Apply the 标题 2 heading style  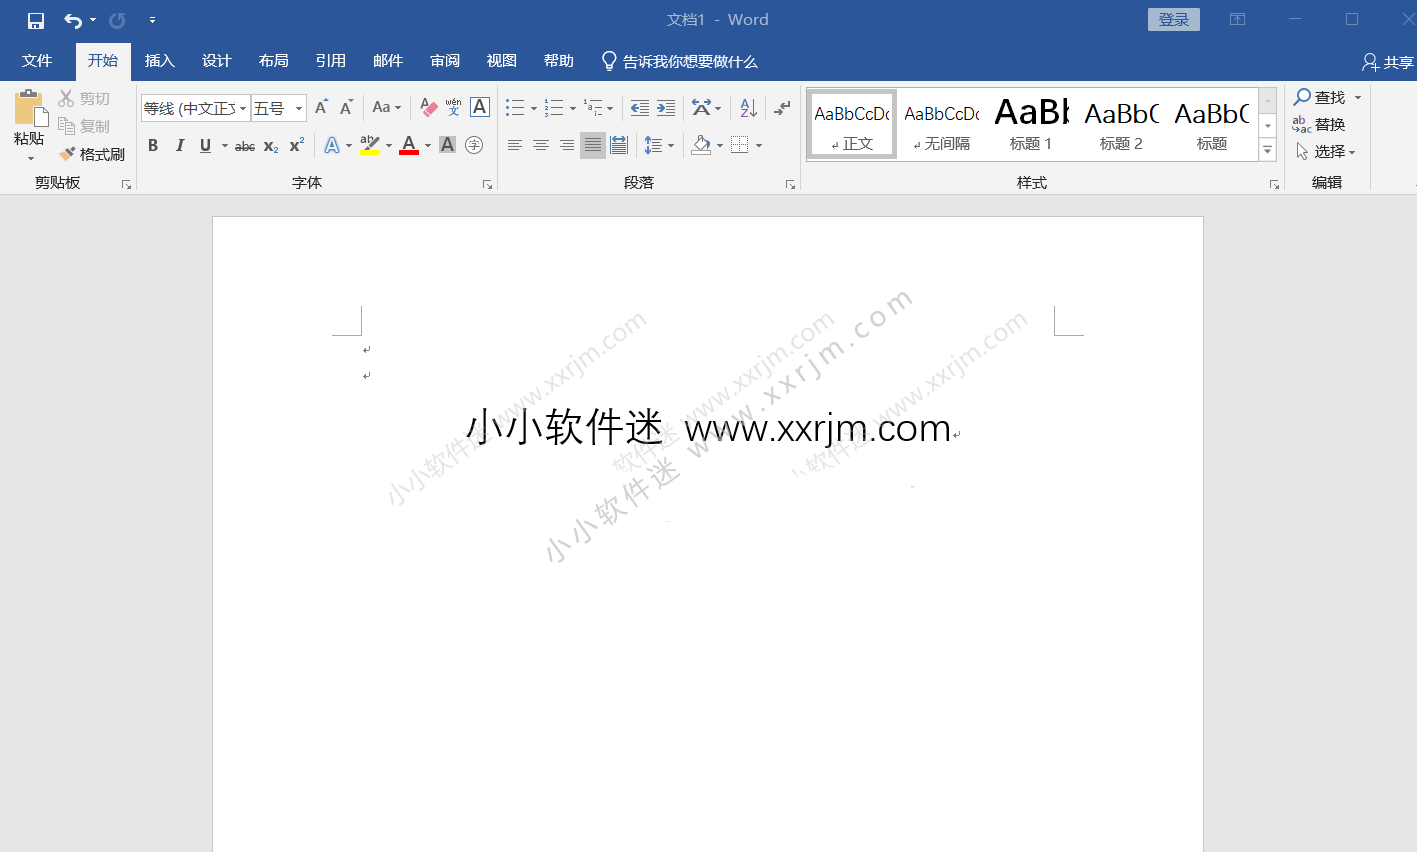click(1121, 124)
